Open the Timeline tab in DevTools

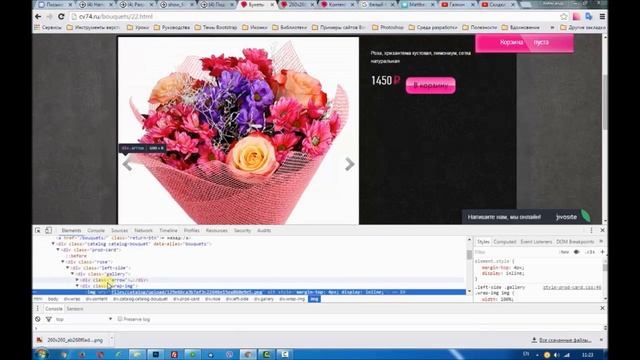click(168, 231)
